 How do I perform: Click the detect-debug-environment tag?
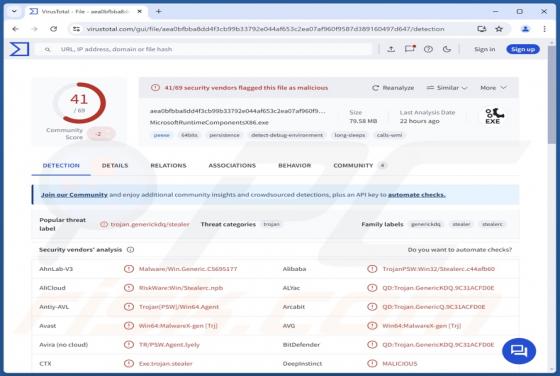287,135
